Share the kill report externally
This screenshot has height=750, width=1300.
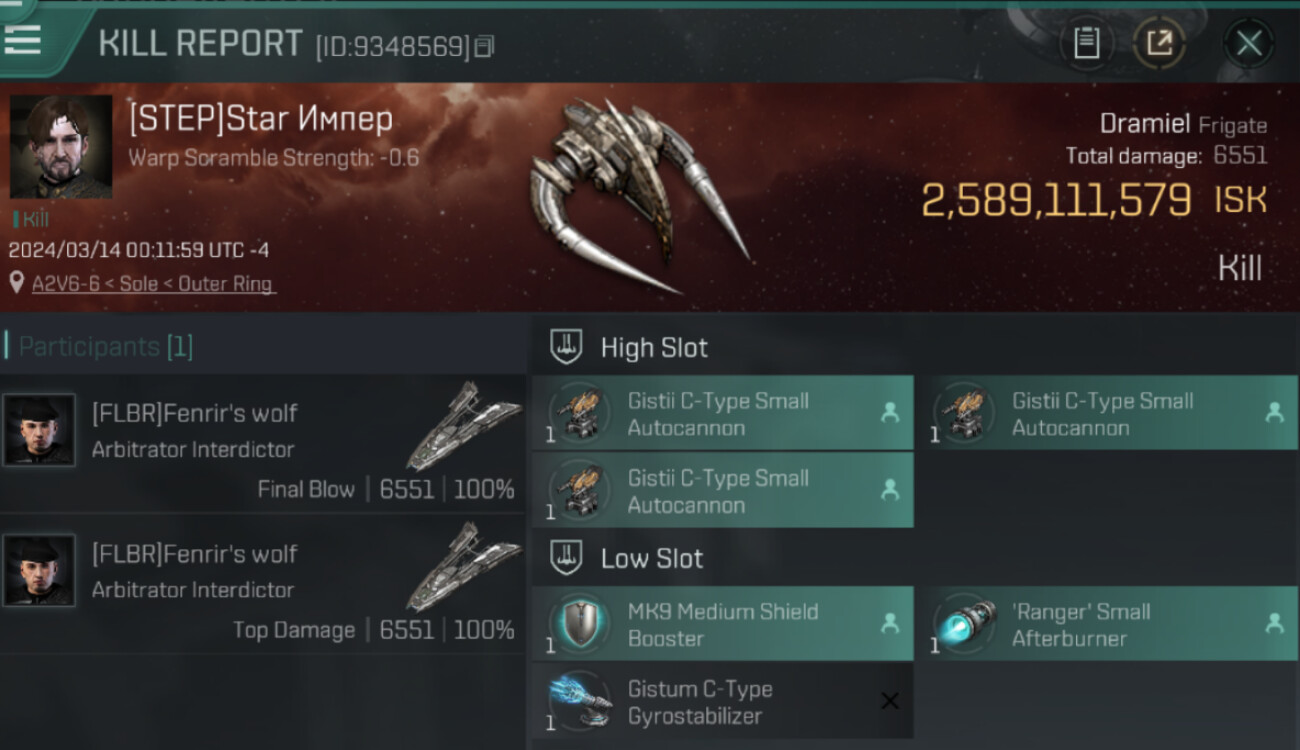1159,43
